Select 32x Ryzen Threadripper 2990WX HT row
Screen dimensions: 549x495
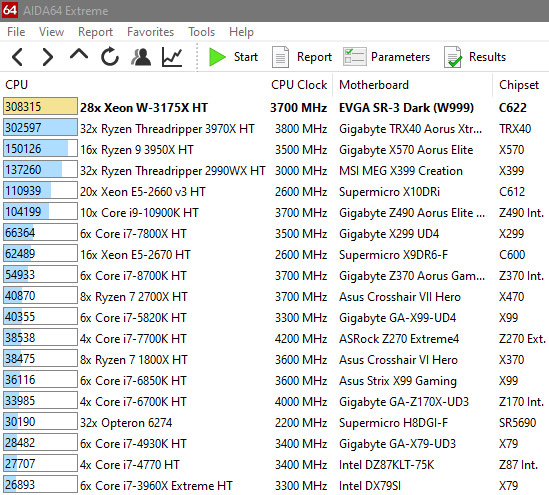[x=274, y=170]
